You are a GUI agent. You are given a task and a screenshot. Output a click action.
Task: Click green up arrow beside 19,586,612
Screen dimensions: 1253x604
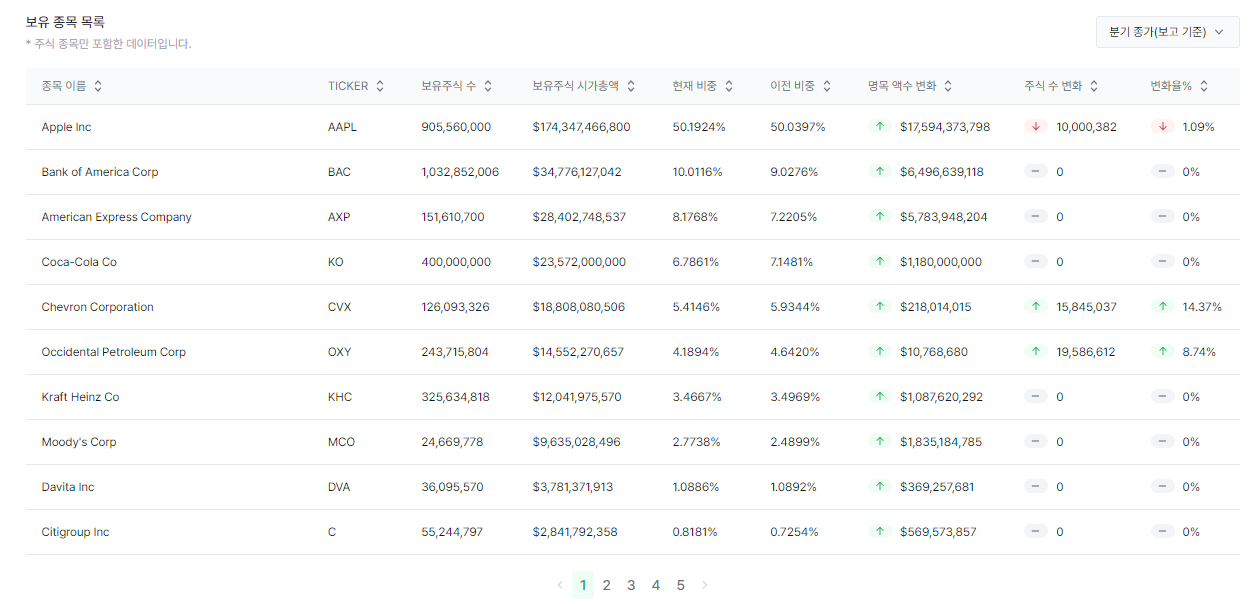click(x=1036, y=352)
